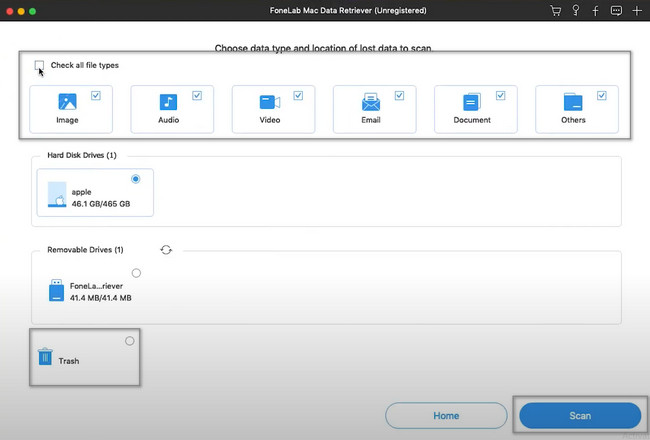Click the Audio label text

click(x=168, y=120)
